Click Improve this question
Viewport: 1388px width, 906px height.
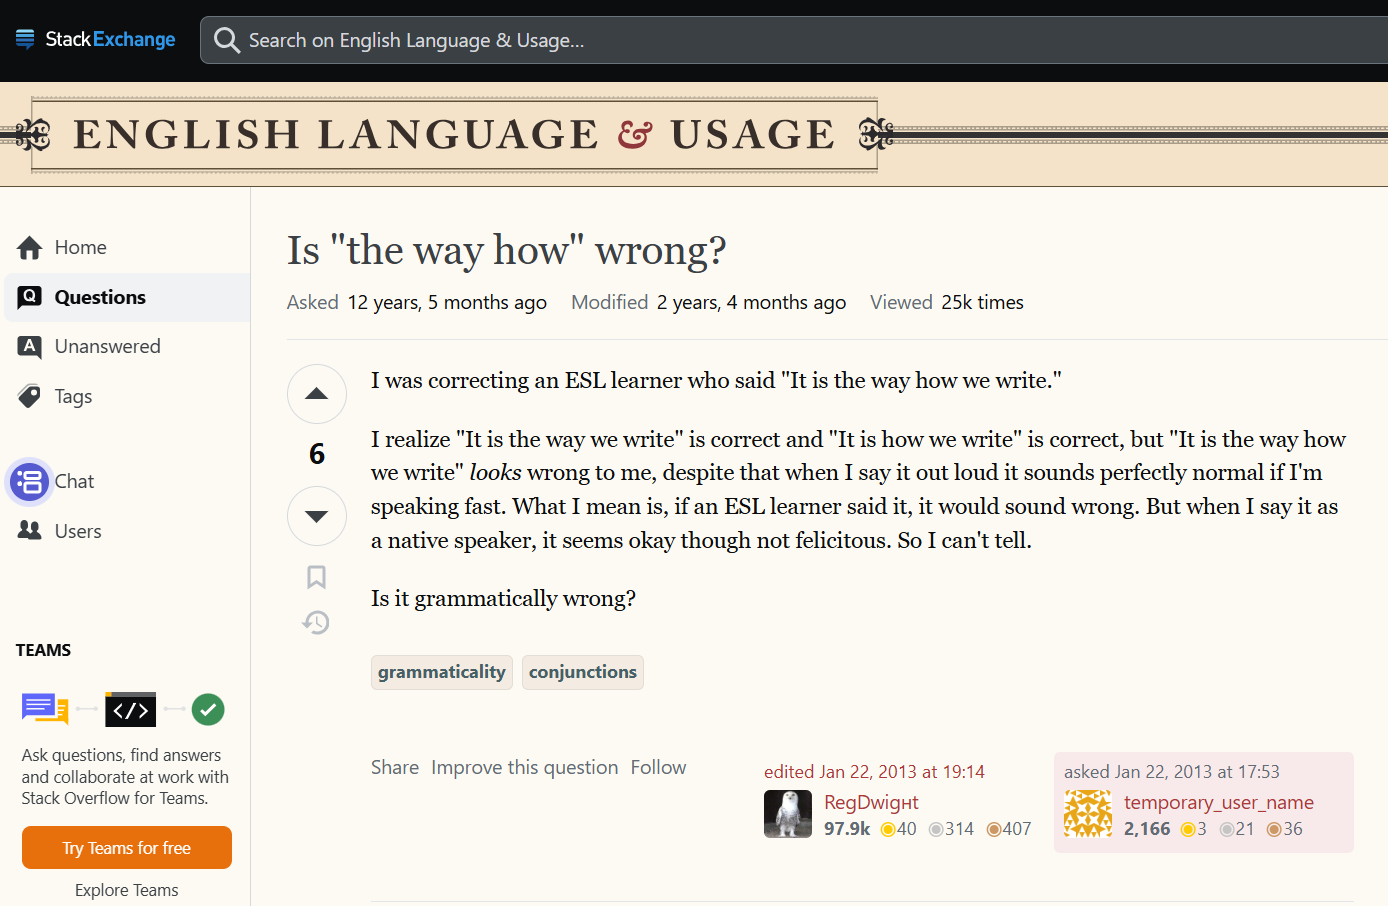pyautogui.click(x=524, y=767)
